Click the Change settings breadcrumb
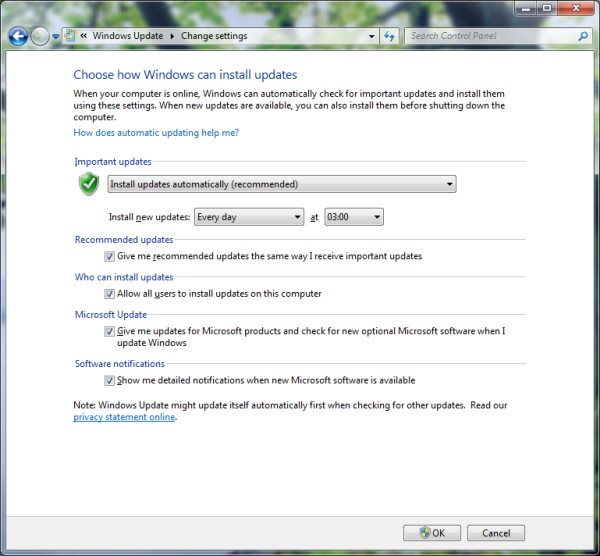Image resolution: width=600 pixels, height=556 pixels. point(214,36)
